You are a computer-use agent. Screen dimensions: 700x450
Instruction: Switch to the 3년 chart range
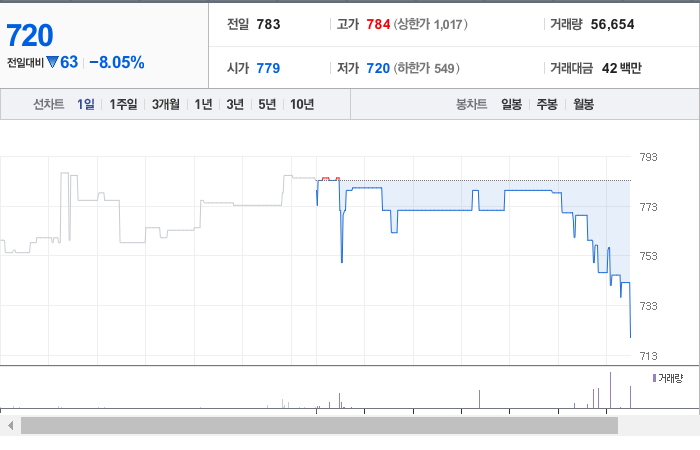coord(235,104)
